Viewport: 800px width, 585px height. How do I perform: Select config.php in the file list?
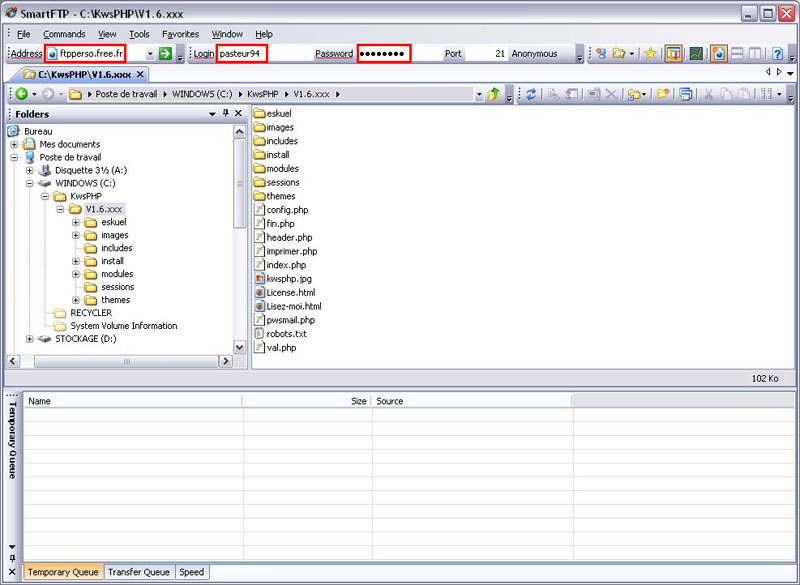287,210
